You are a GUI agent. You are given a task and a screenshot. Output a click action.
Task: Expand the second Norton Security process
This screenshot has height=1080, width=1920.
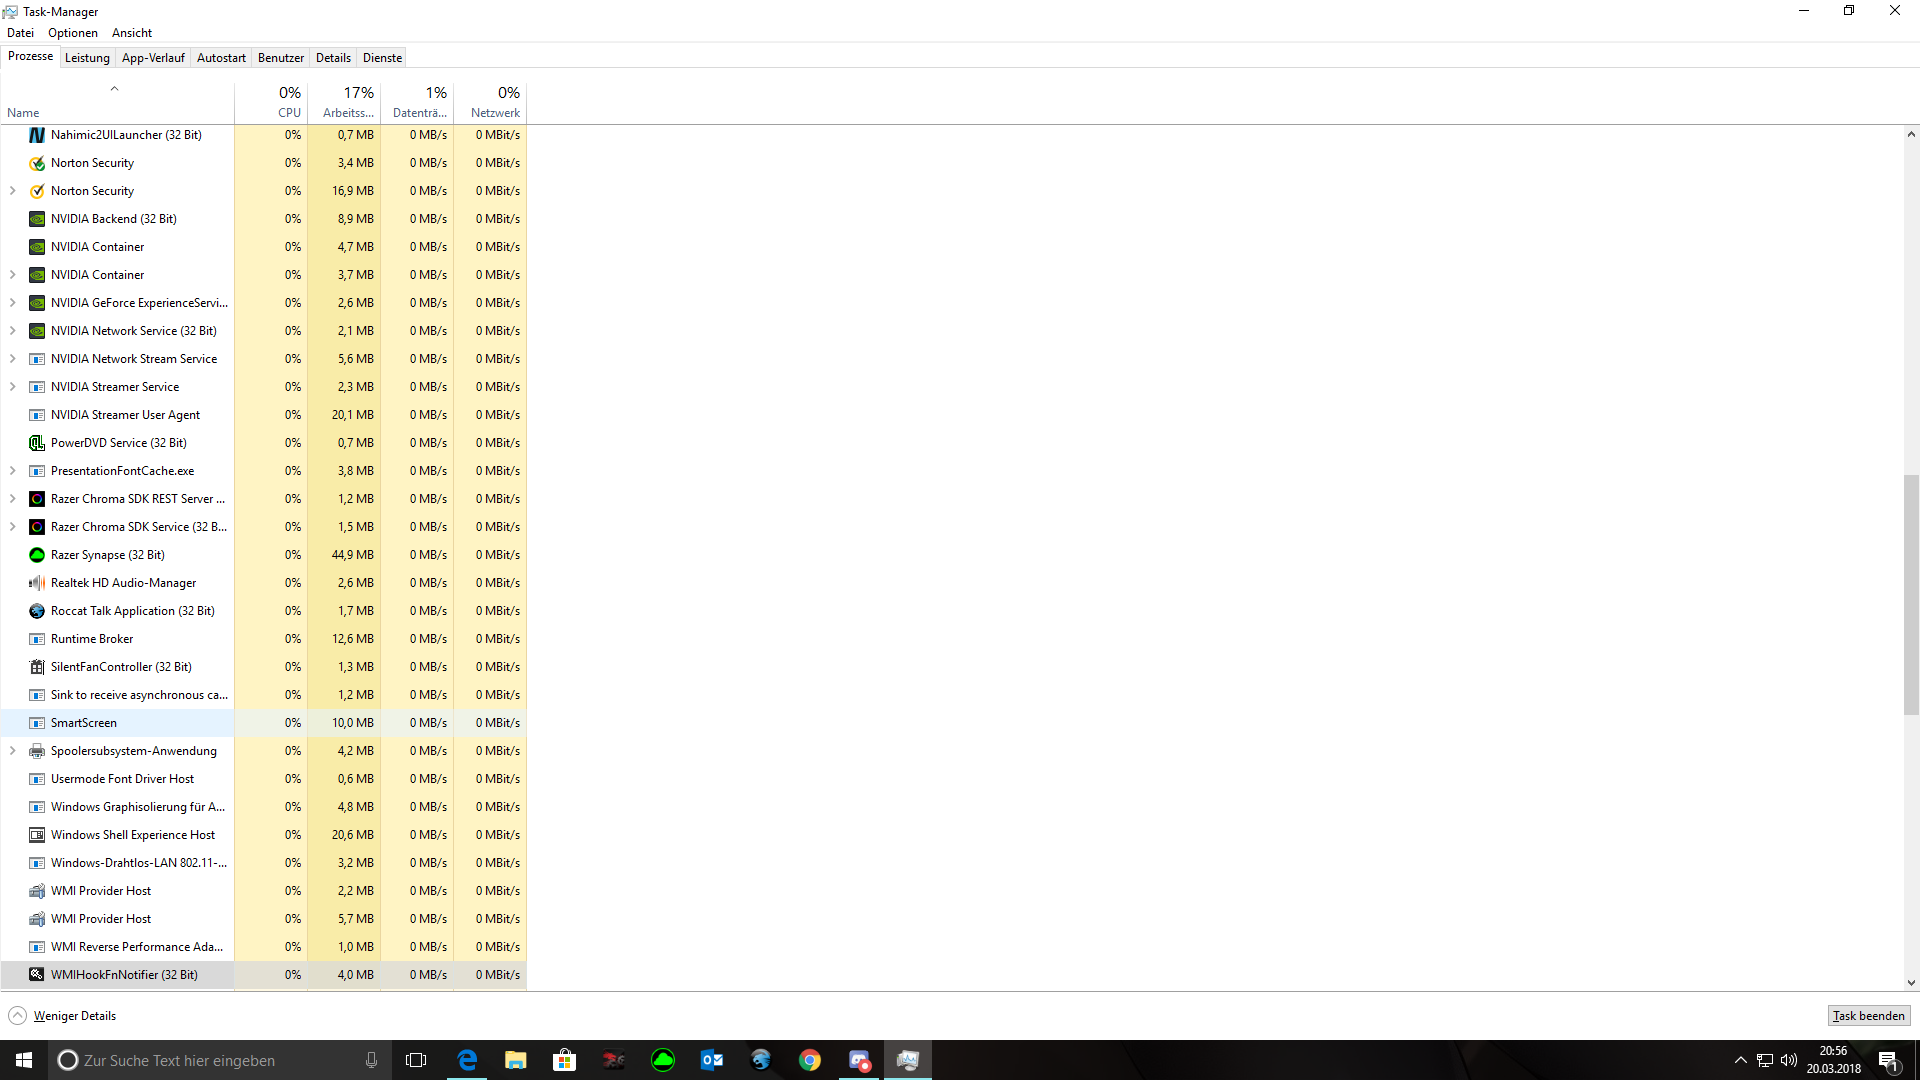click(x=13, y=191)
